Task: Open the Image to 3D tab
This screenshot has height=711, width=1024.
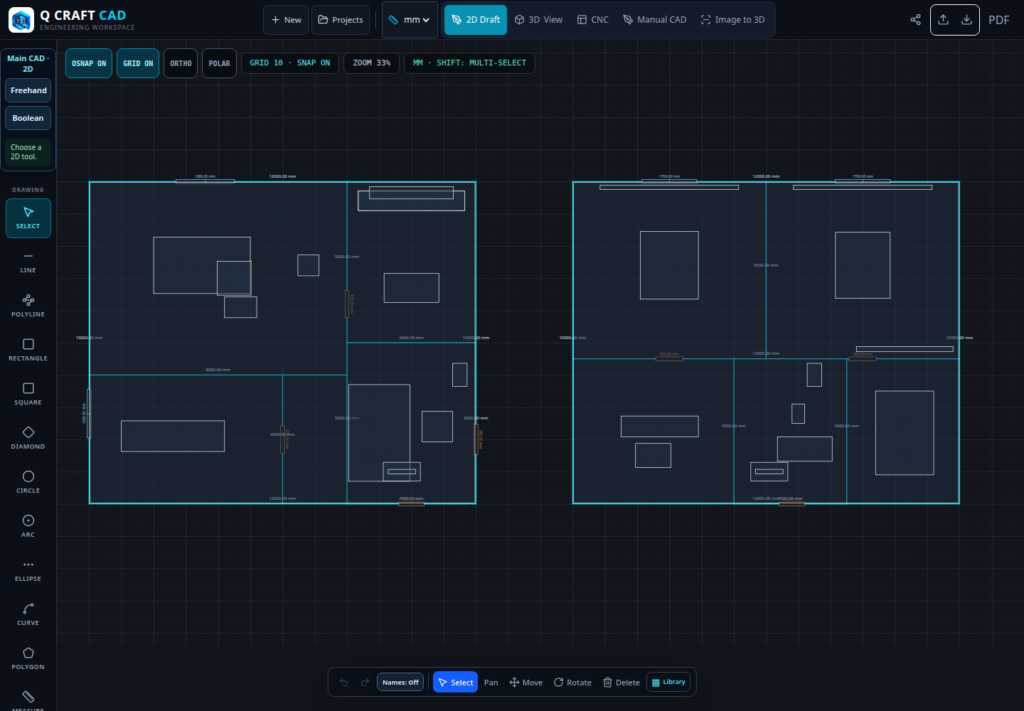Action: 733,20
